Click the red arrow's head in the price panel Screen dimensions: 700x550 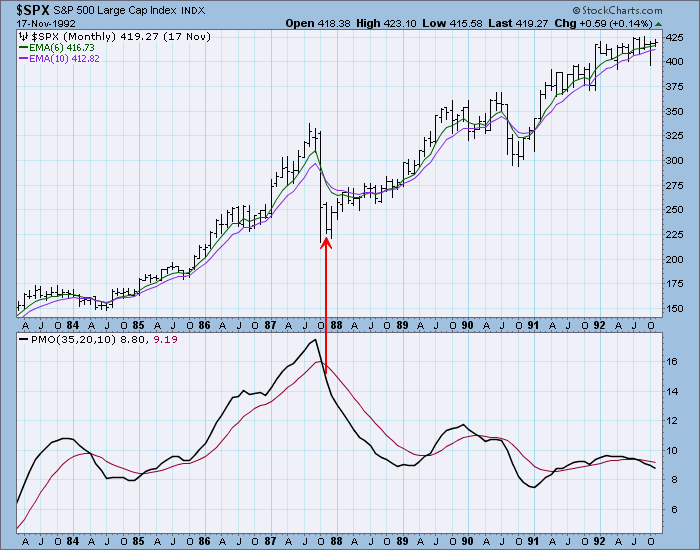point(326,242)
